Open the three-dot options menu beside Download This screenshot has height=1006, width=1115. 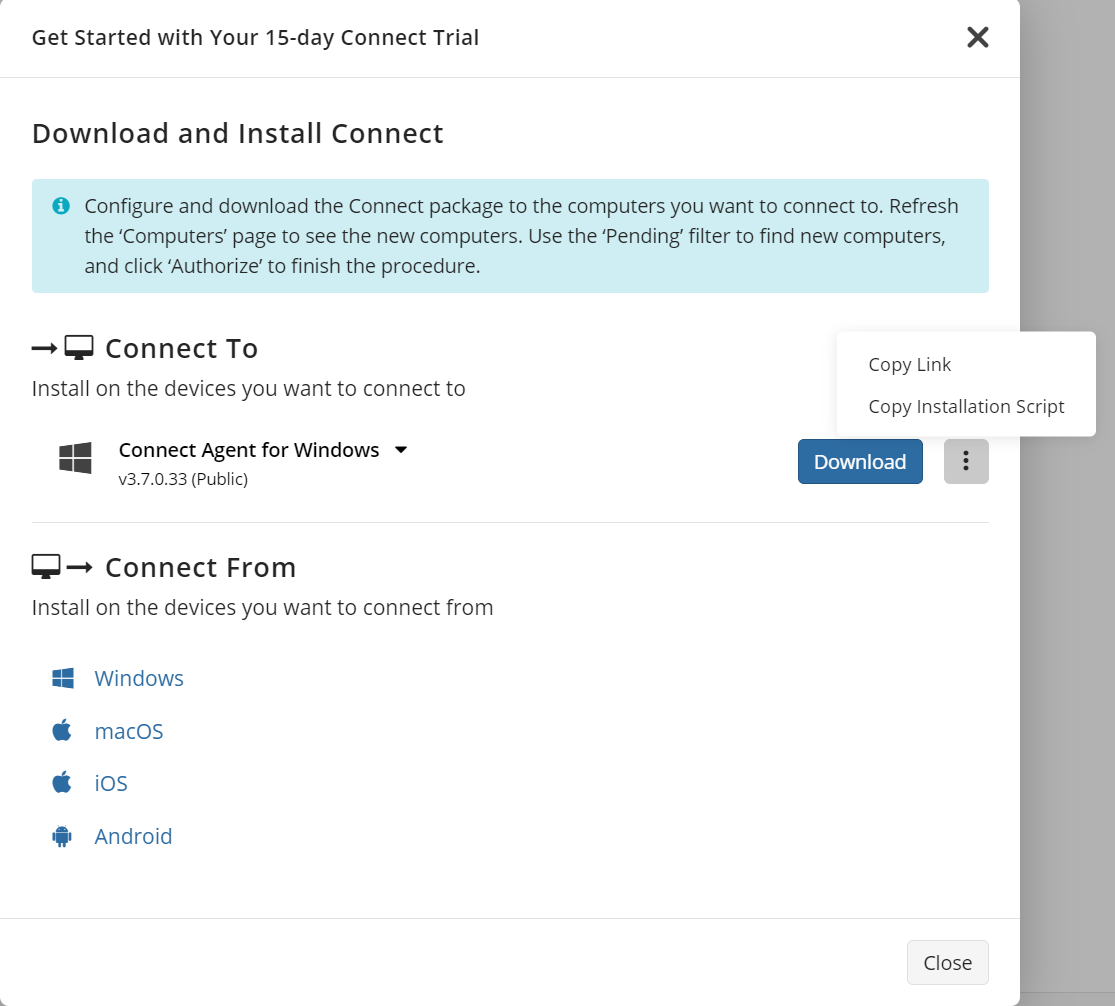(965, 461)
